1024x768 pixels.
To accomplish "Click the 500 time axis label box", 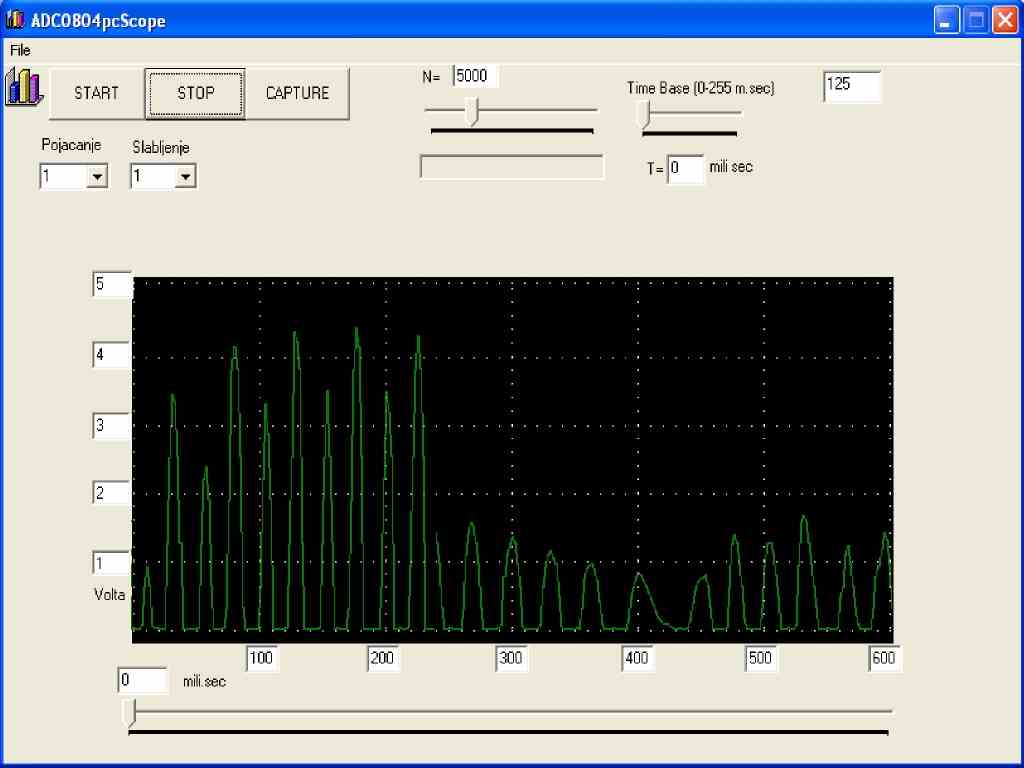I will (761, 658).
